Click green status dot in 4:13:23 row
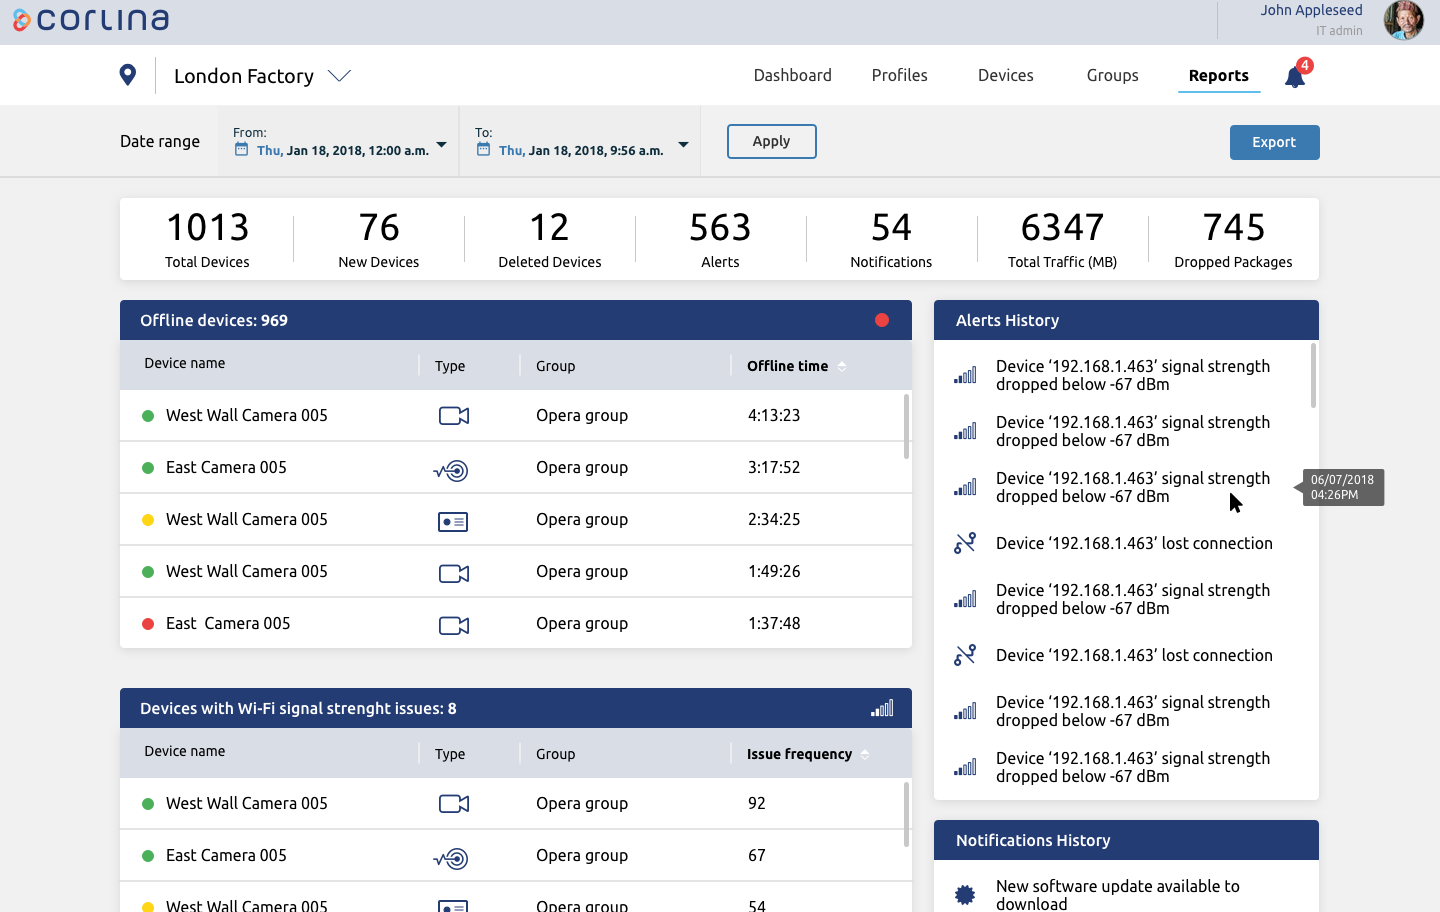This screenshot has height=912, width=1440. pos(148,416)
